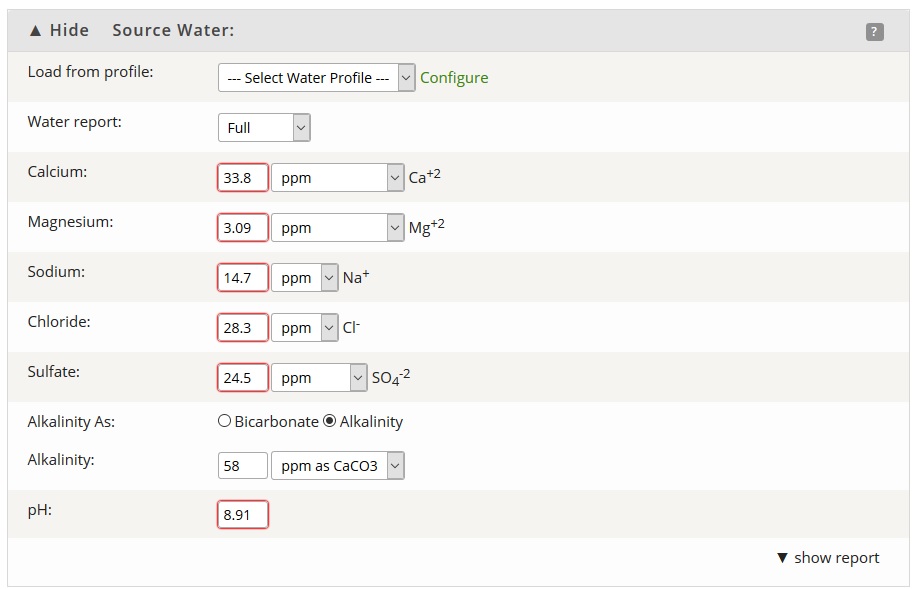Collapse the Source Water section with Hide

(59, 30)
